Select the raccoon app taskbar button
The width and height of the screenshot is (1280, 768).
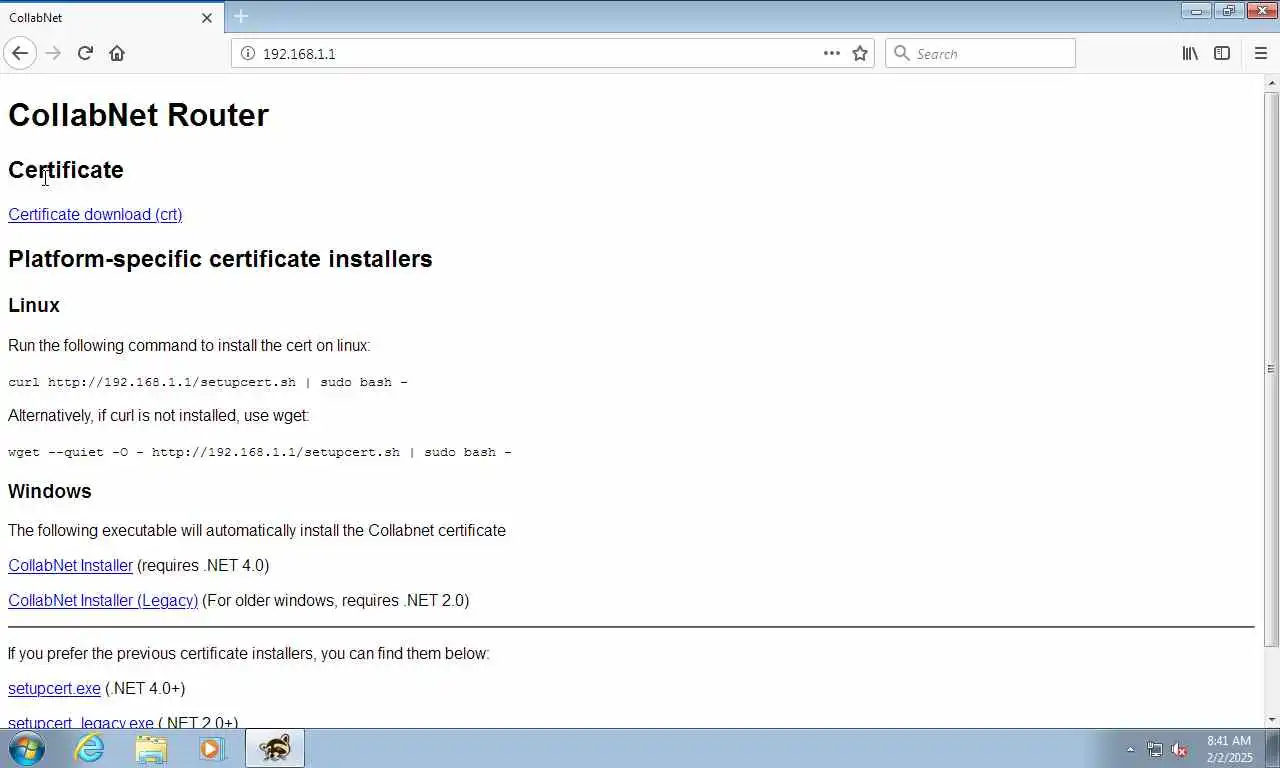click(x=274, y=748)
